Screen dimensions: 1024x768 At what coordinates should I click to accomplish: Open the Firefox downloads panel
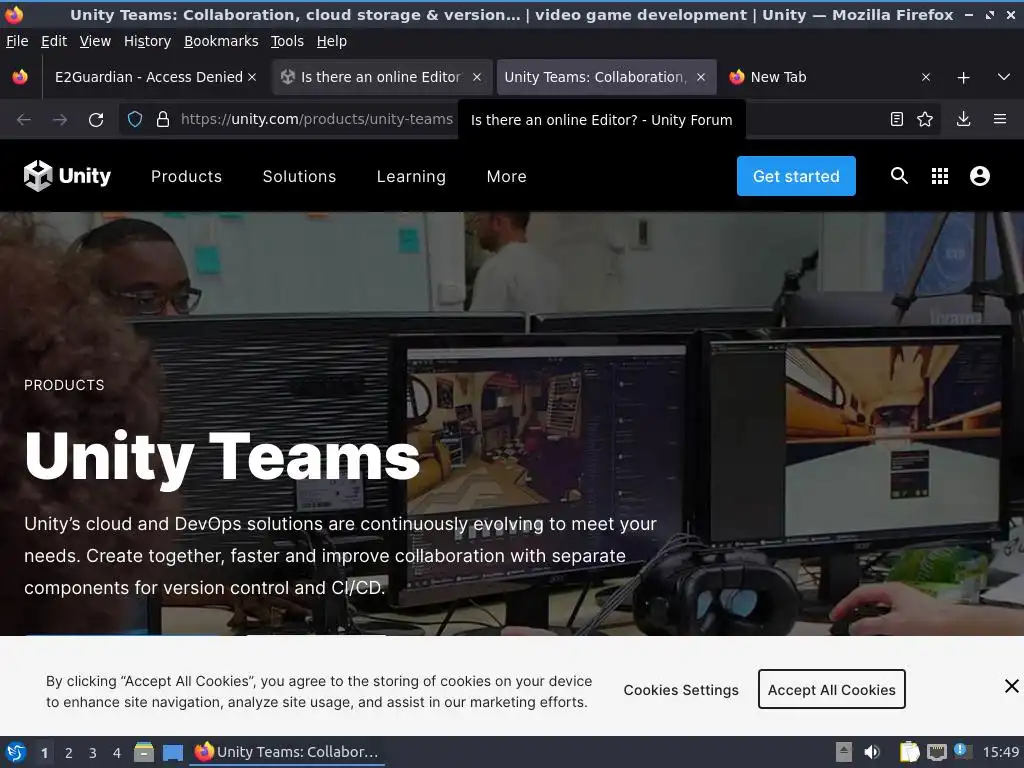pyautogui.click(x=963, y=119)
